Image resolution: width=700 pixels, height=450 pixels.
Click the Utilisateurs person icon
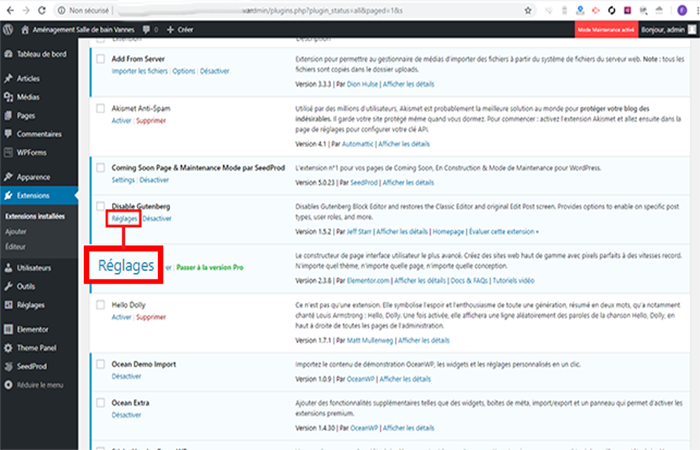(x=8, y=268)
